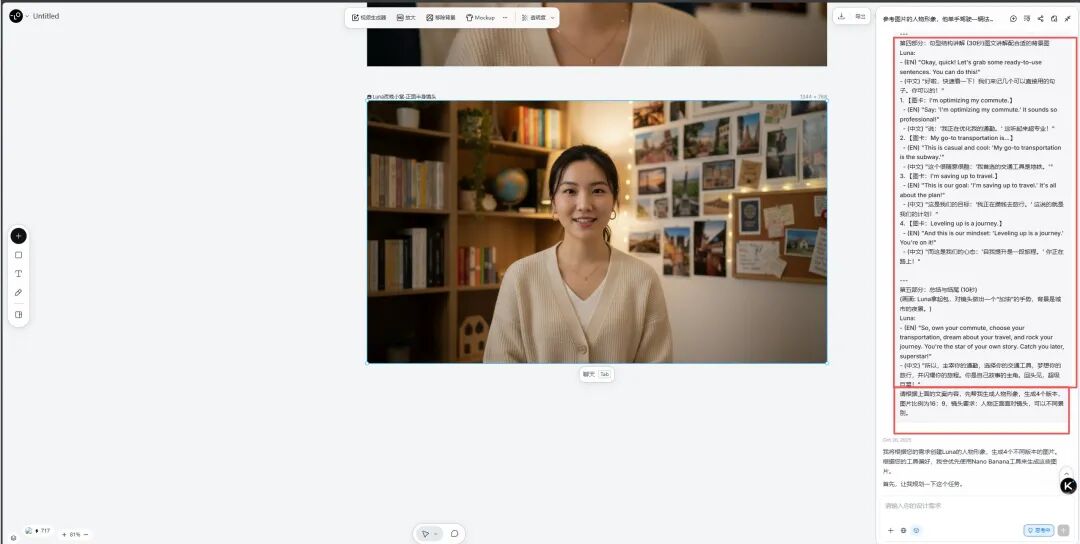This screenshot has height=544, width=1080.
Task: Select the pencil draw tool
Action: click(19, 293)
